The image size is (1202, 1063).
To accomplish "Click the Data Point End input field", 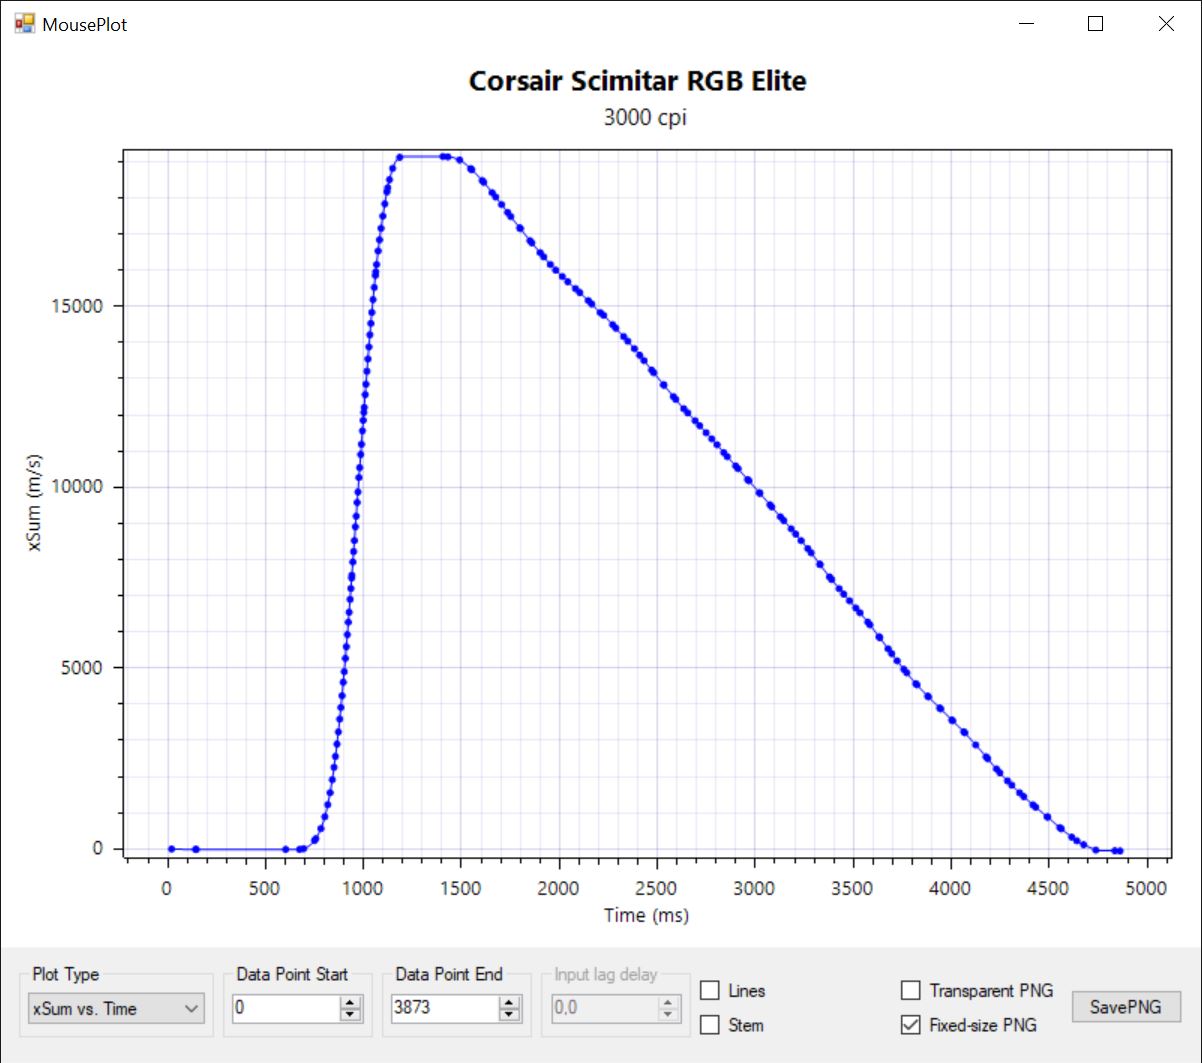I will (445, 1008).
